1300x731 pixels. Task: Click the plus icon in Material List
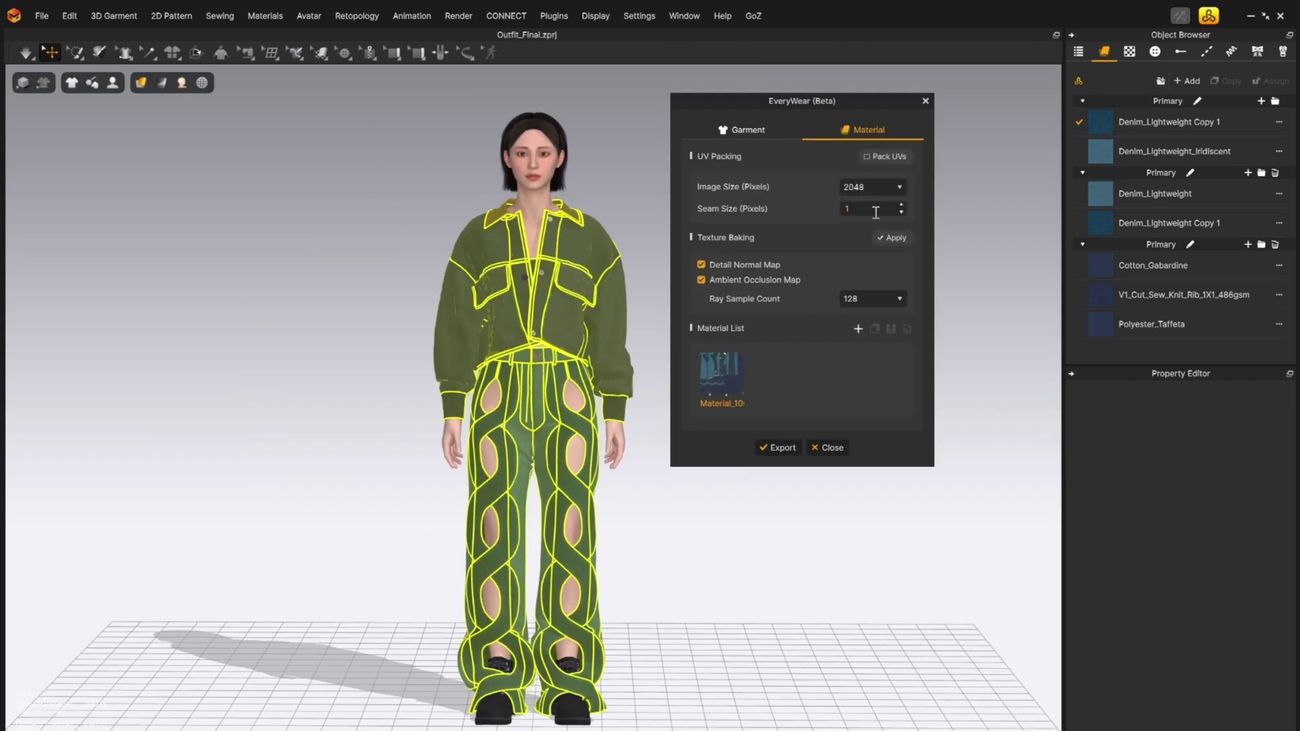858,329
